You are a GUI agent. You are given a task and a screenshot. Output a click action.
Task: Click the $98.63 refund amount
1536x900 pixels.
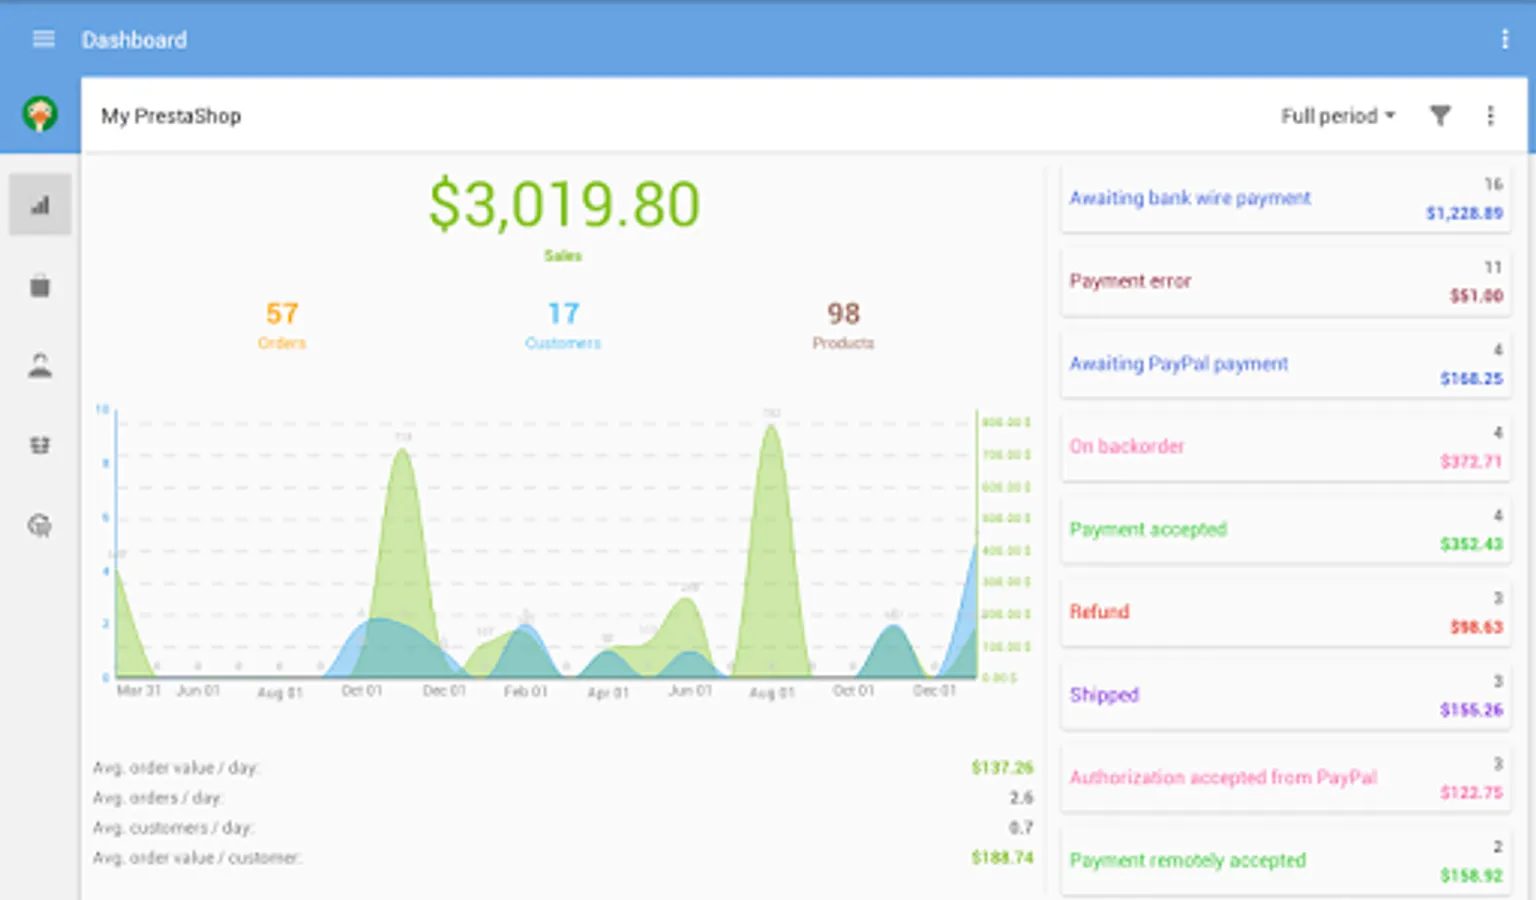[1476, 627]
